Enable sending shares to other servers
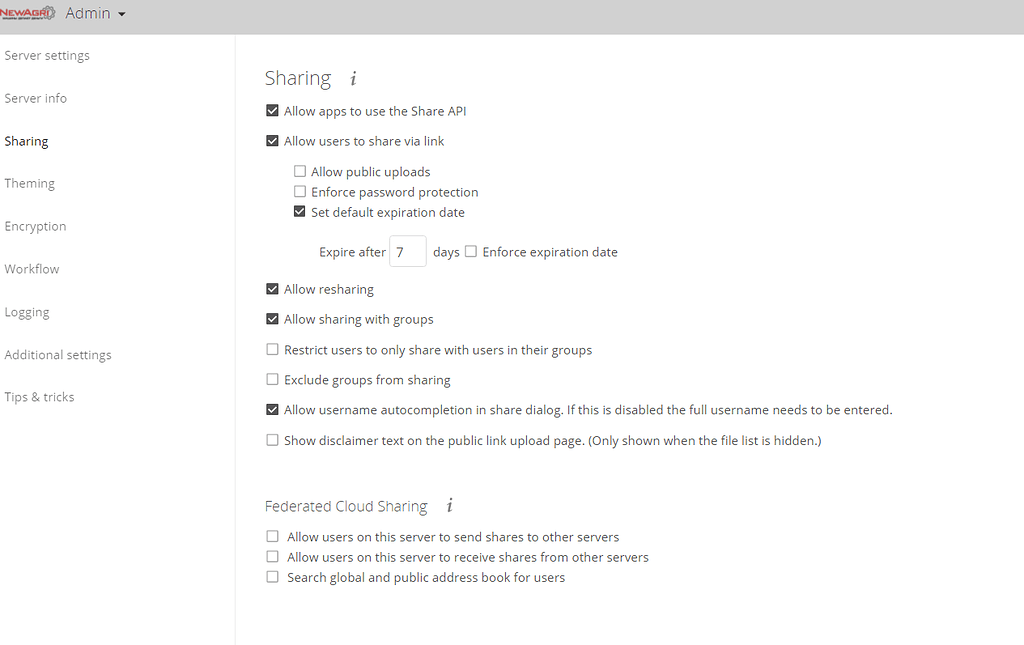The image size is (1024, 645). (x=271, y=536)
